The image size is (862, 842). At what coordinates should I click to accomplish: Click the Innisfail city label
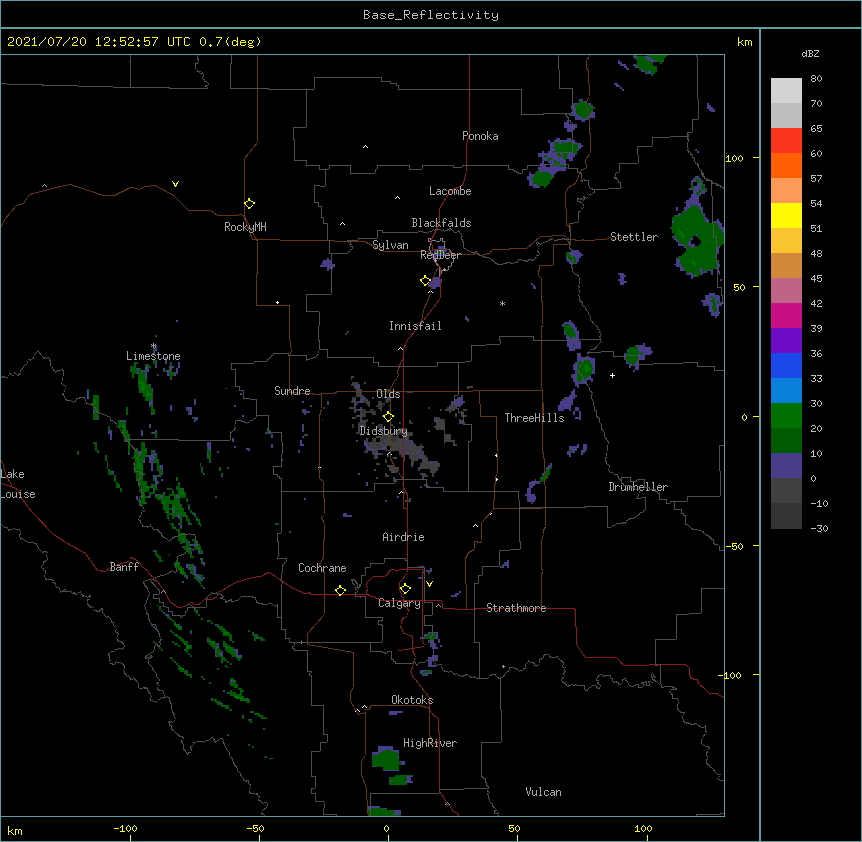415,326
